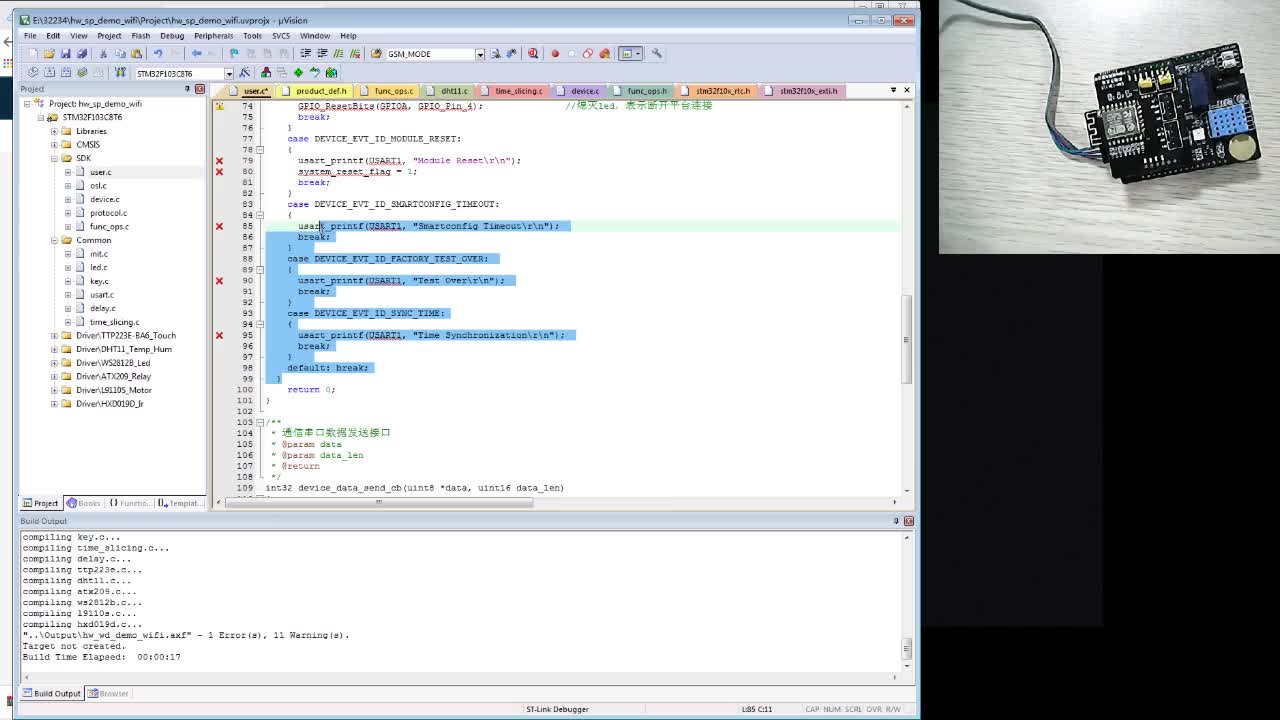Click the Save All icon
Image resolution: width=1280 pixels, height=720 pixels.
81,54
